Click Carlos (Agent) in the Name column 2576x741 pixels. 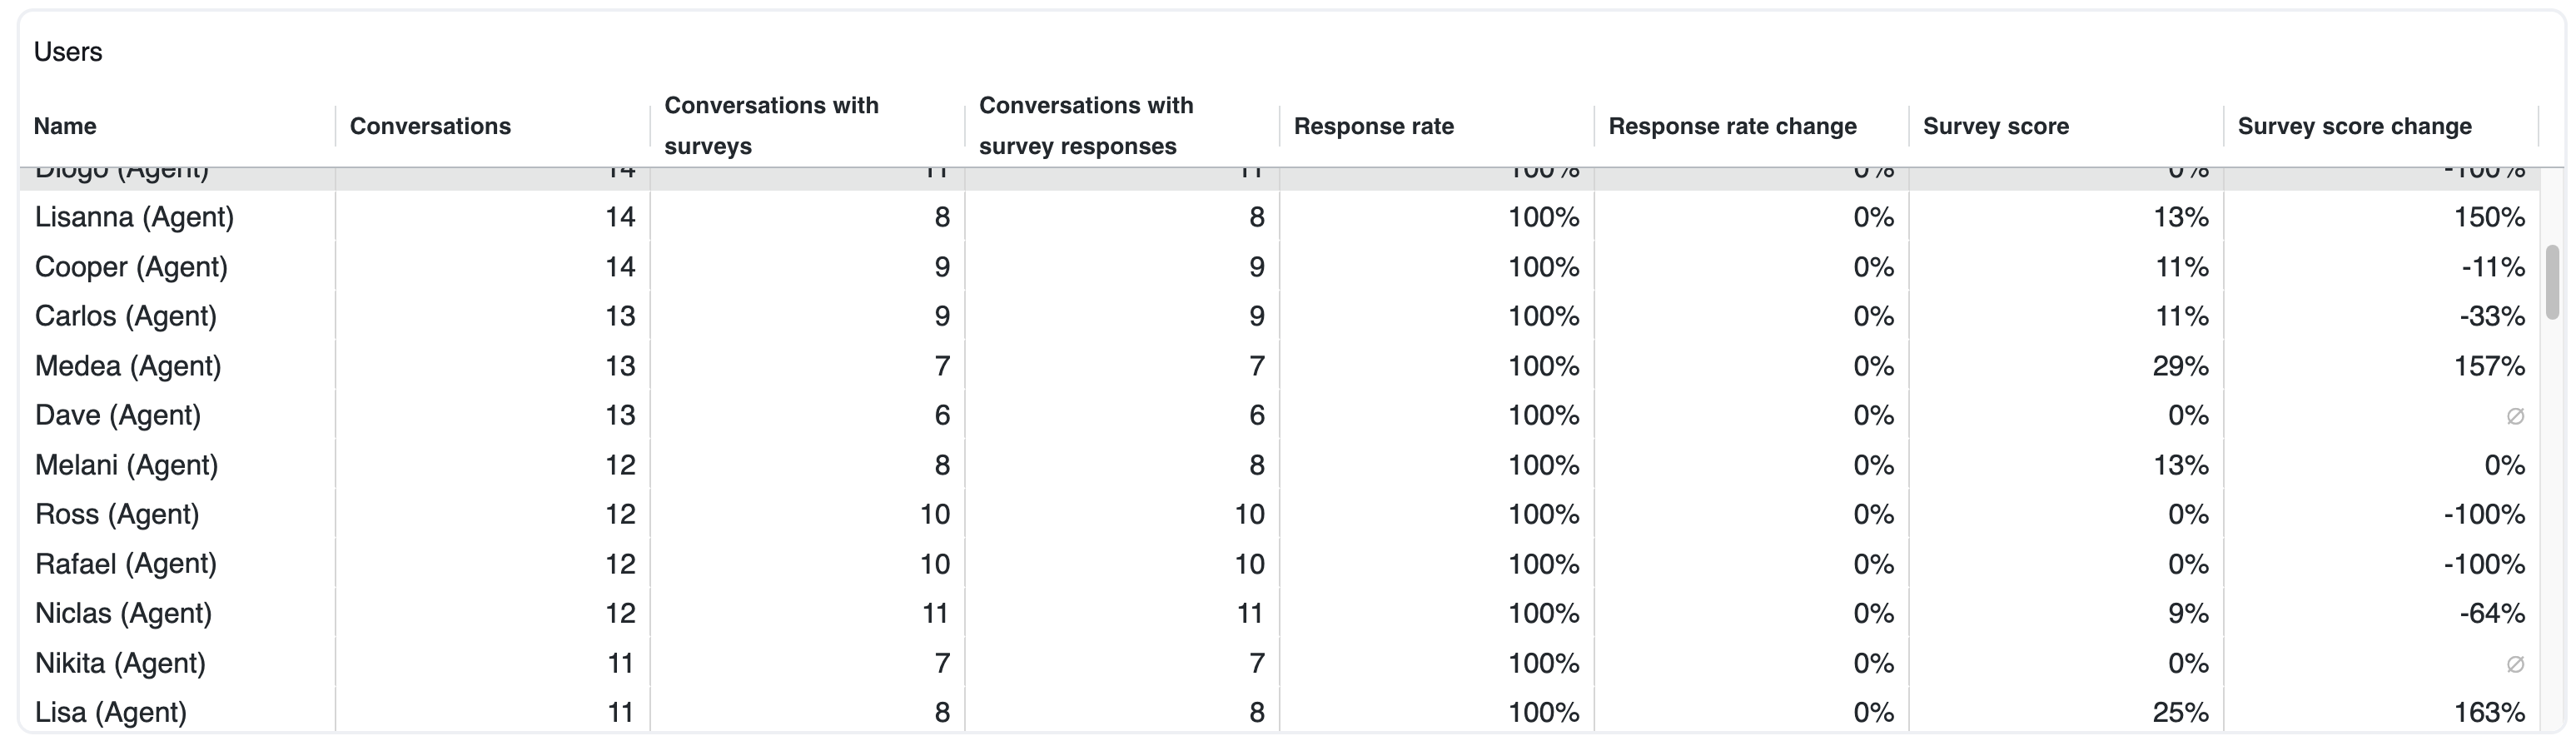[x=126, y=316]
